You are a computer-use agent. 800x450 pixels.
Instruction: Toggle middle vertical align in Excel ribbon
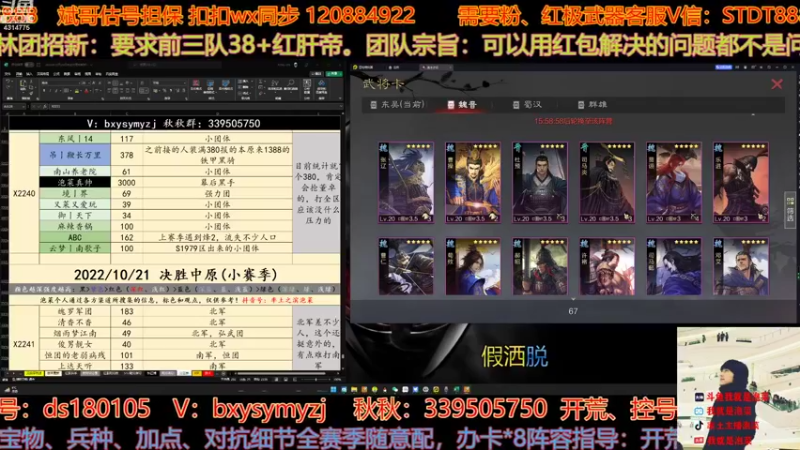click(115, 83)
